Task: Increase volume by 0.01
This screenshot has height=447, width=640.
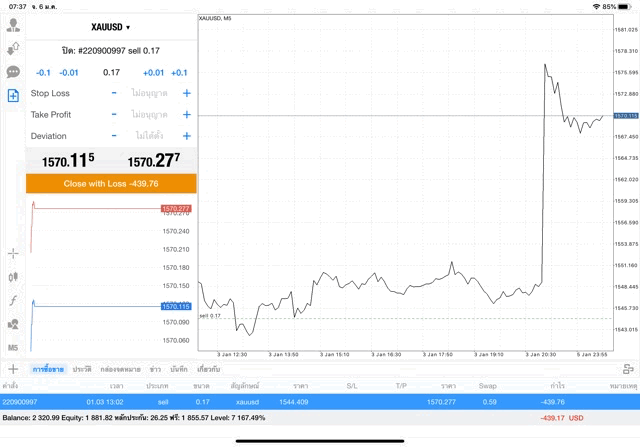Action: pyautogui.click(x=153, y=73)
